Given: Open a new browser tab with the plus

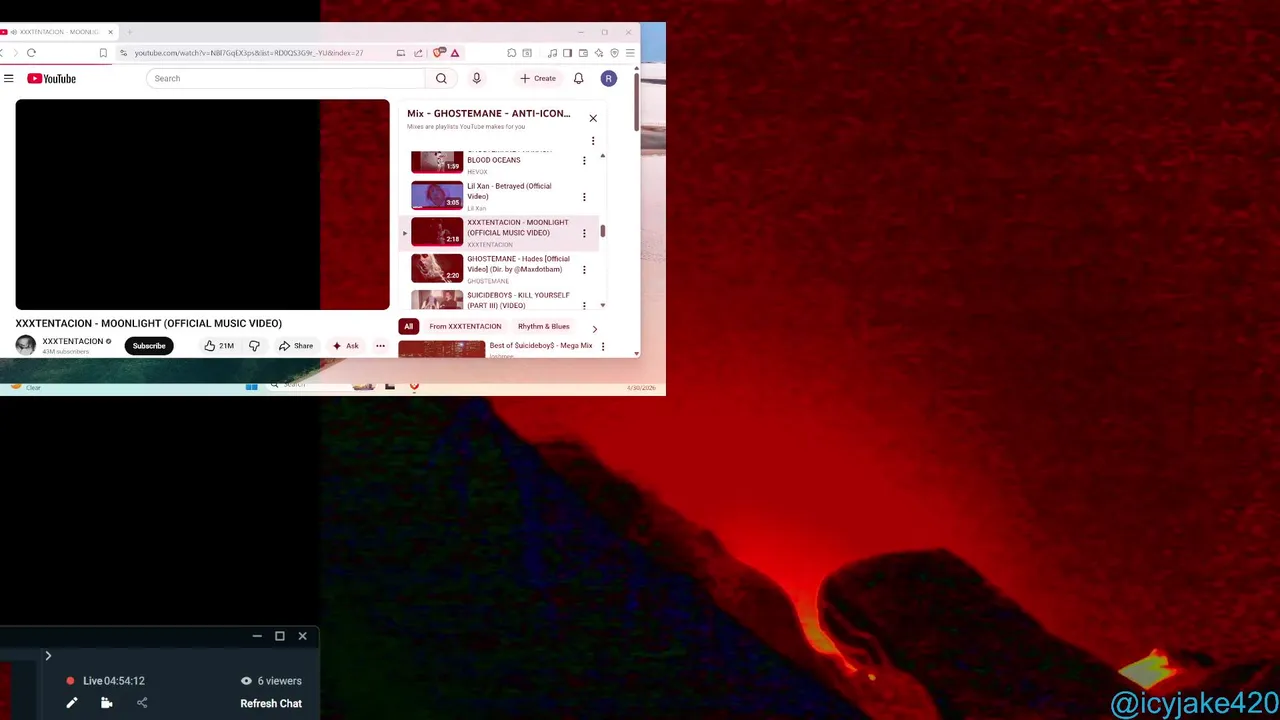Looking at the screenshot, I should pos(129,32).
